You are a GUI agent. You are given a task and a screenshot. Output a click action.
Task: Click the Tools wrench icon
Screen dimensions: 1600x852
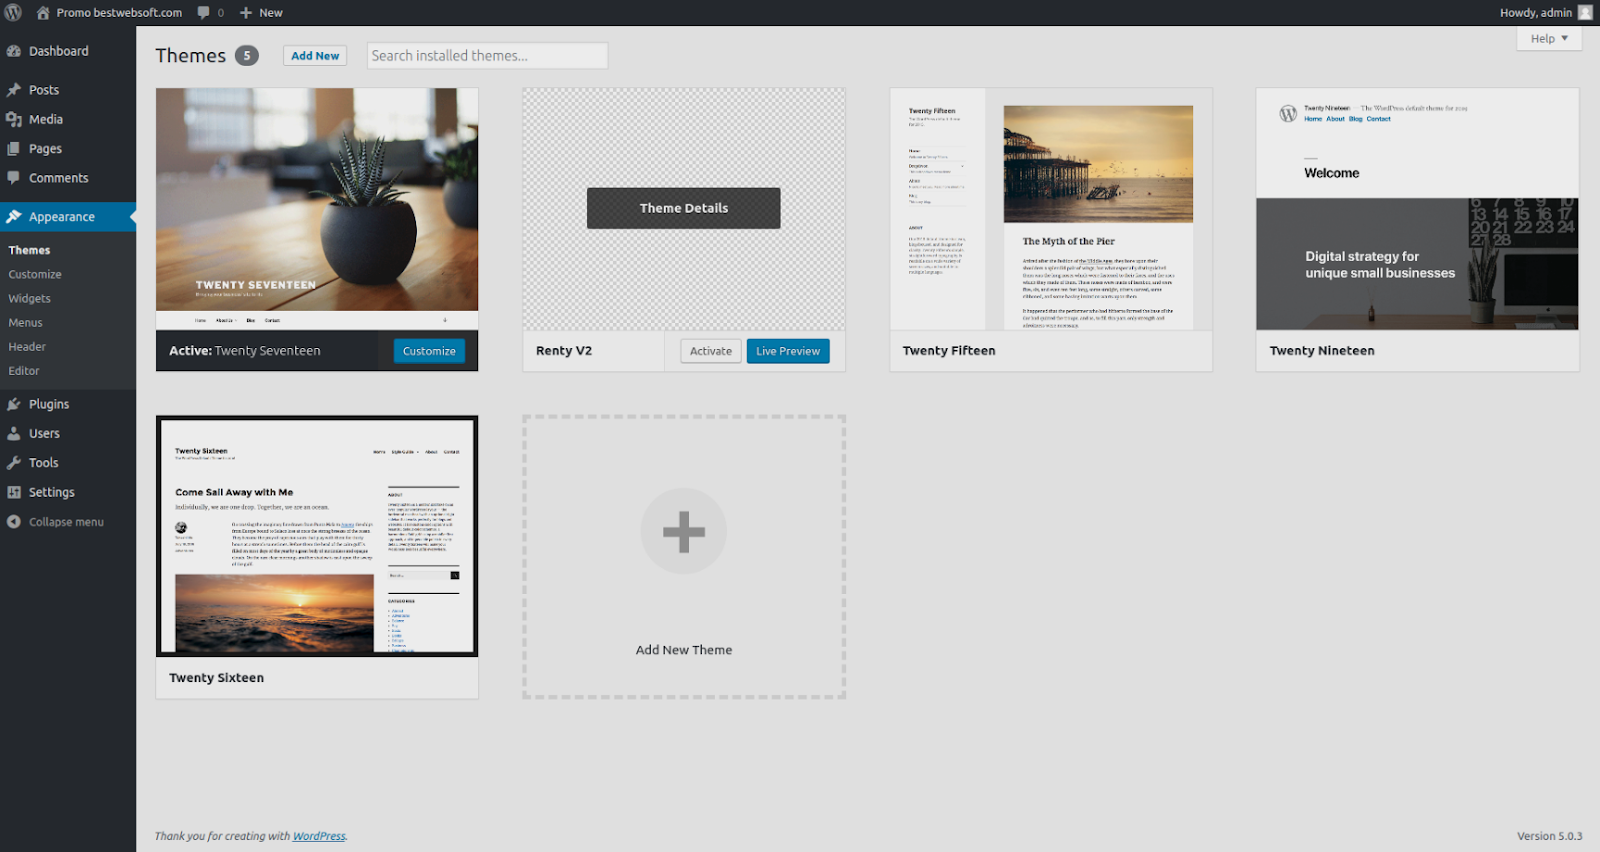[x=14, y=463]
